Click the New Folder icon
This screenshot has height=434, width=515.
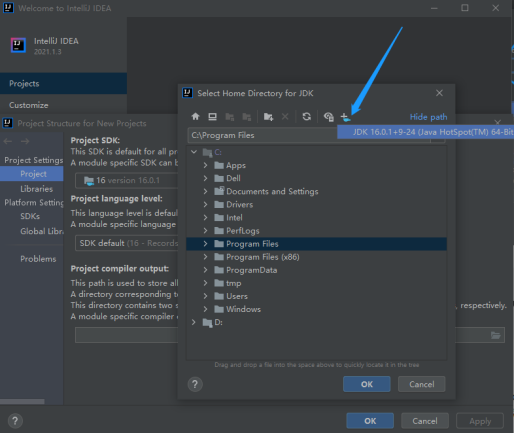click(268, 117)
